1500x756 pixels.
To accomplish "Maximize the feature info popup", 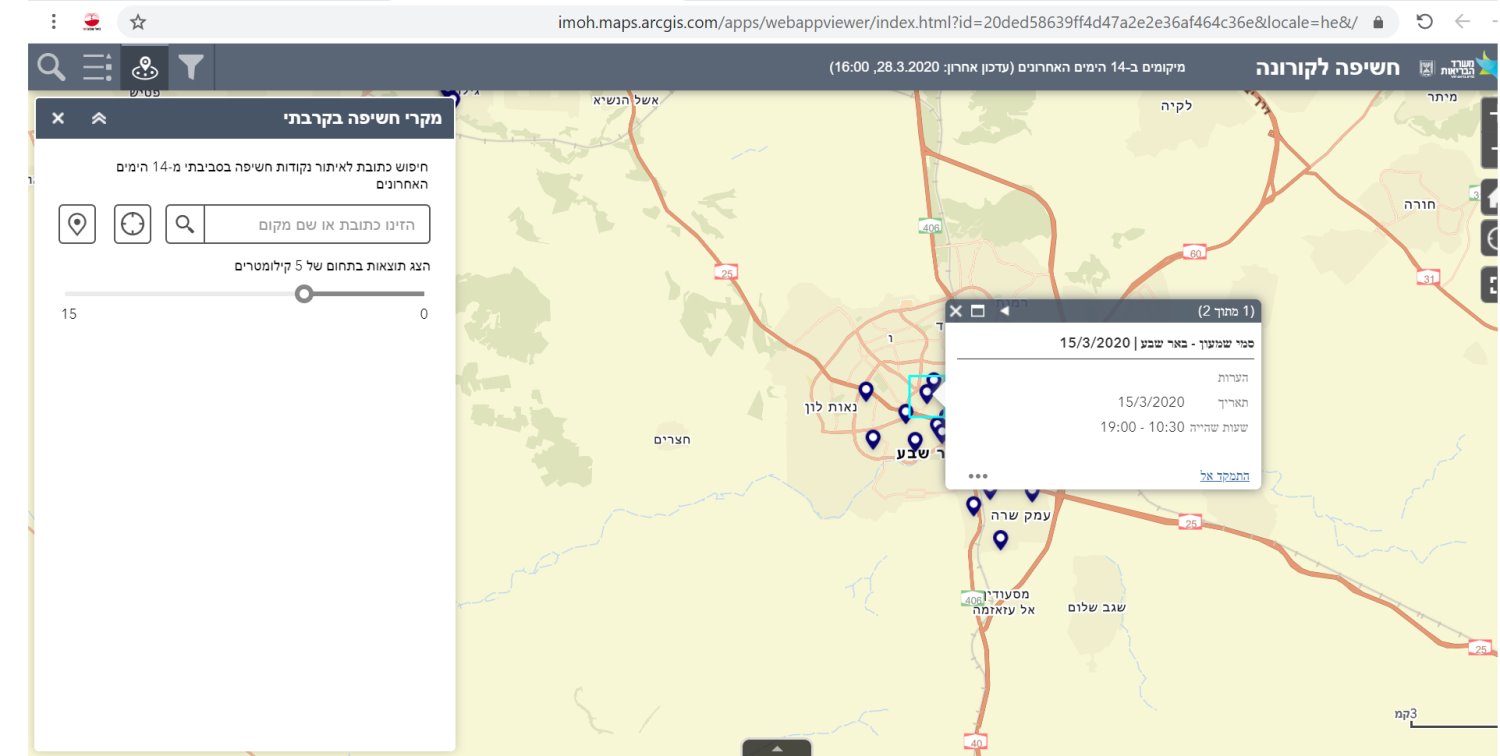I will coord(978,311).
